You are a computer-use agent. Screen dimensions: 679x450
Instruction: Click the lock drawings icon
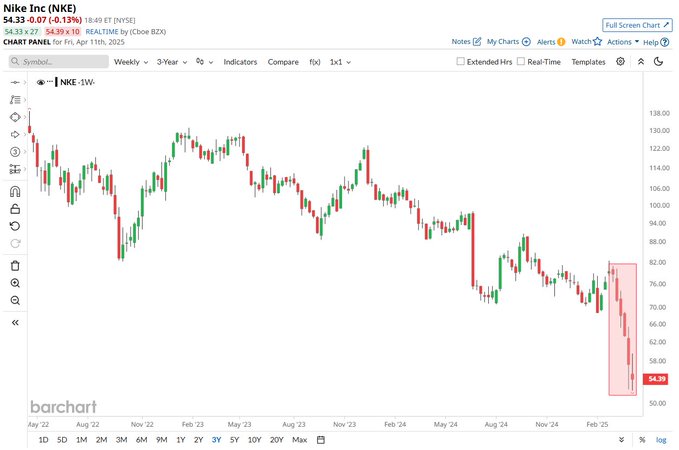15,209
